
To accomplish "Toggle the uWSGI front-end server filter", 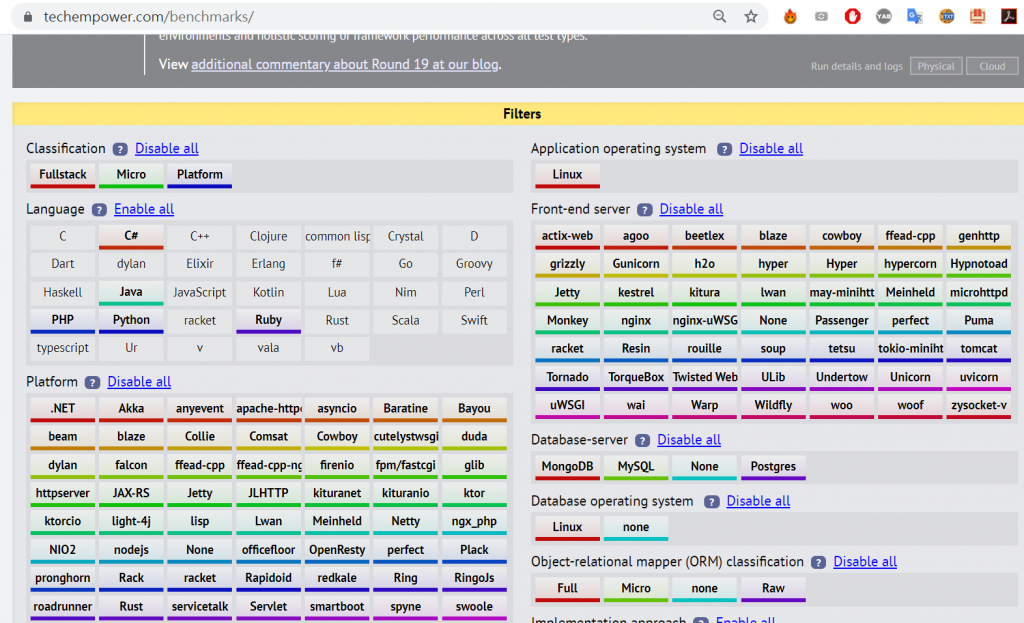I will 568,406.
